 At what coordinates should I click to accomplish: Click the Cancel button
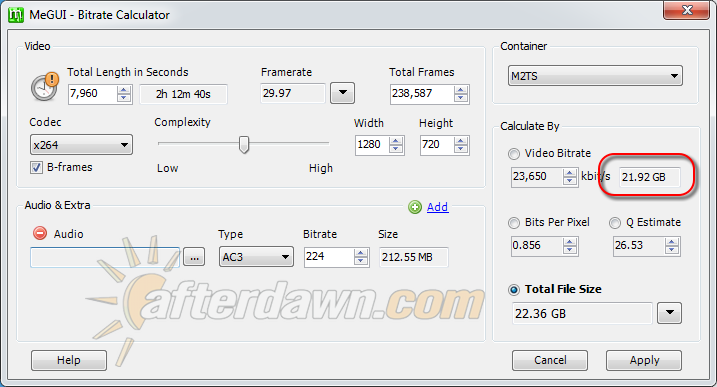[x=550, y=360]
